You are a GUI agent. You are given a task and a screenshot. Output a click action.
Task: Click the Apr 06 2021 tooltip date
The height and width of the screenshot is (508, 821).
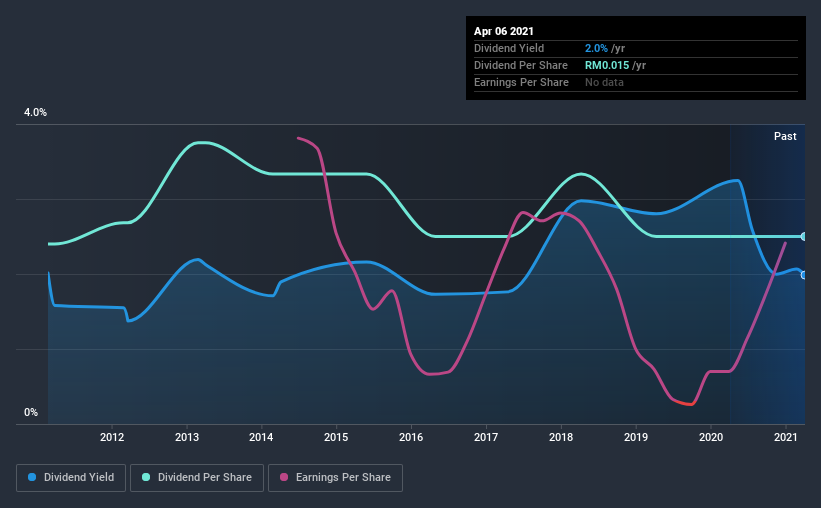[504, 31]
